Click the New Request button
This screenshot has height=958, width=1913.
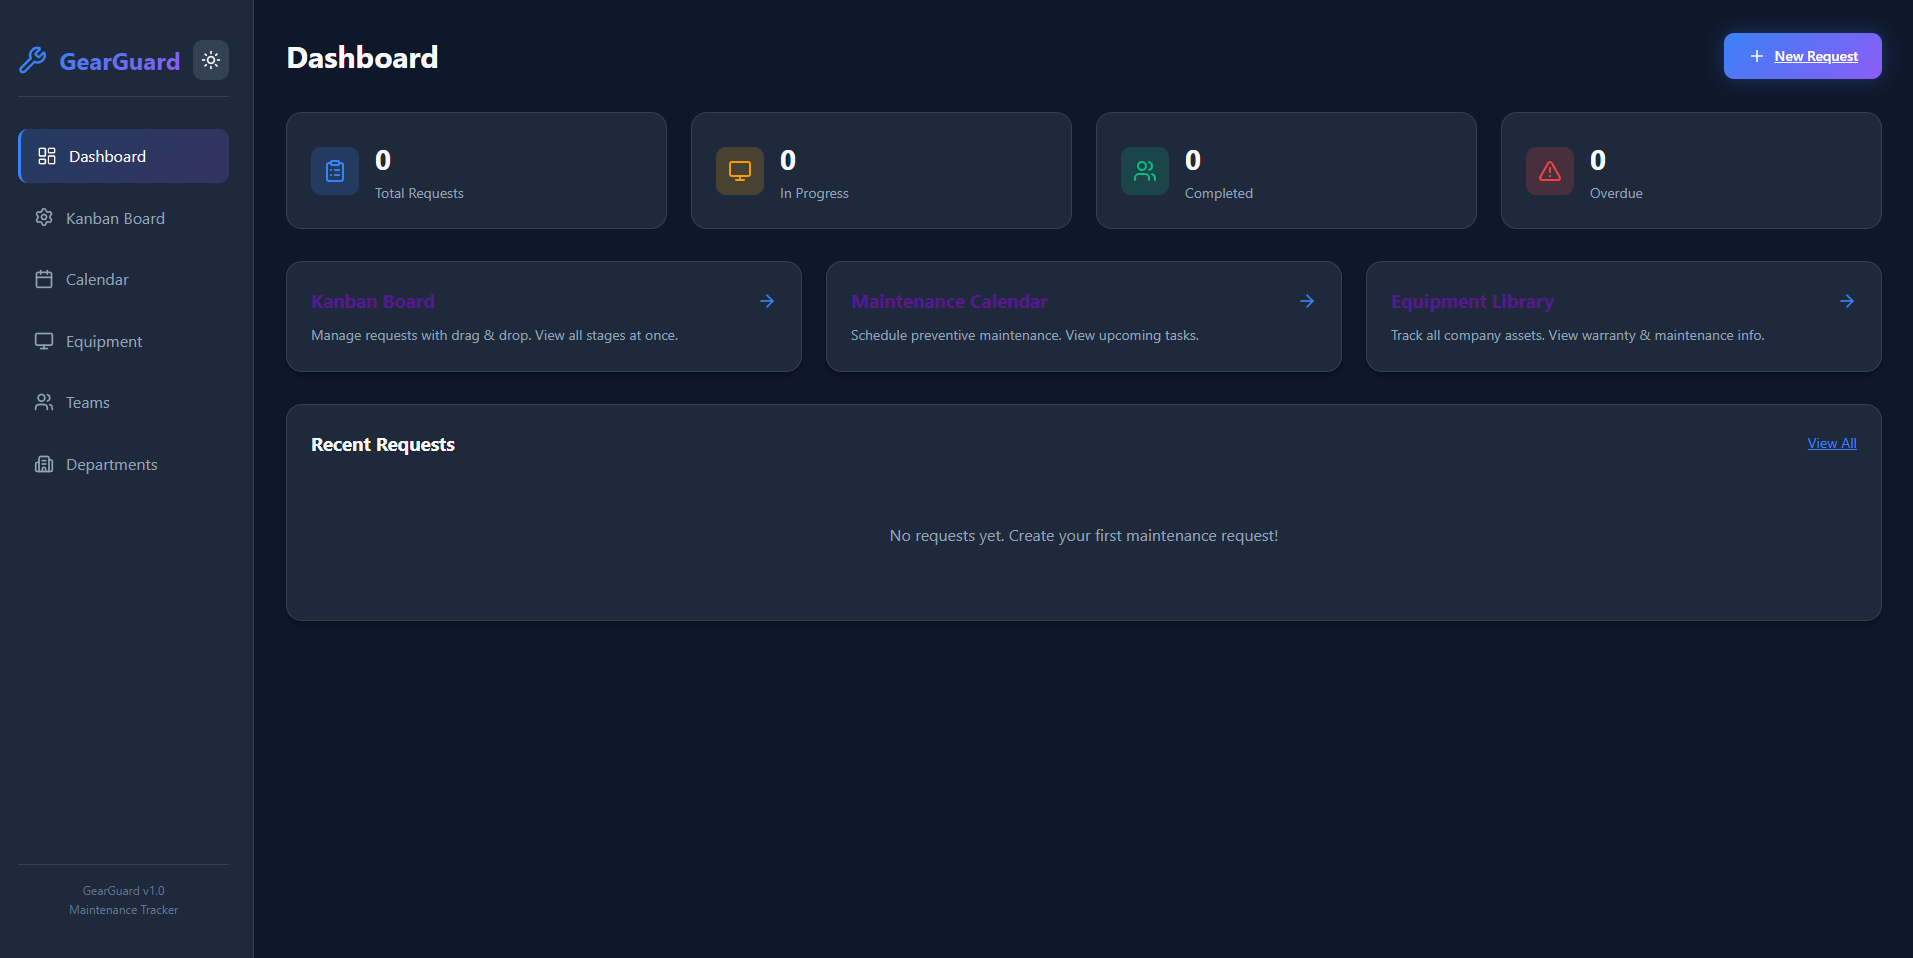coord(1802,55)
